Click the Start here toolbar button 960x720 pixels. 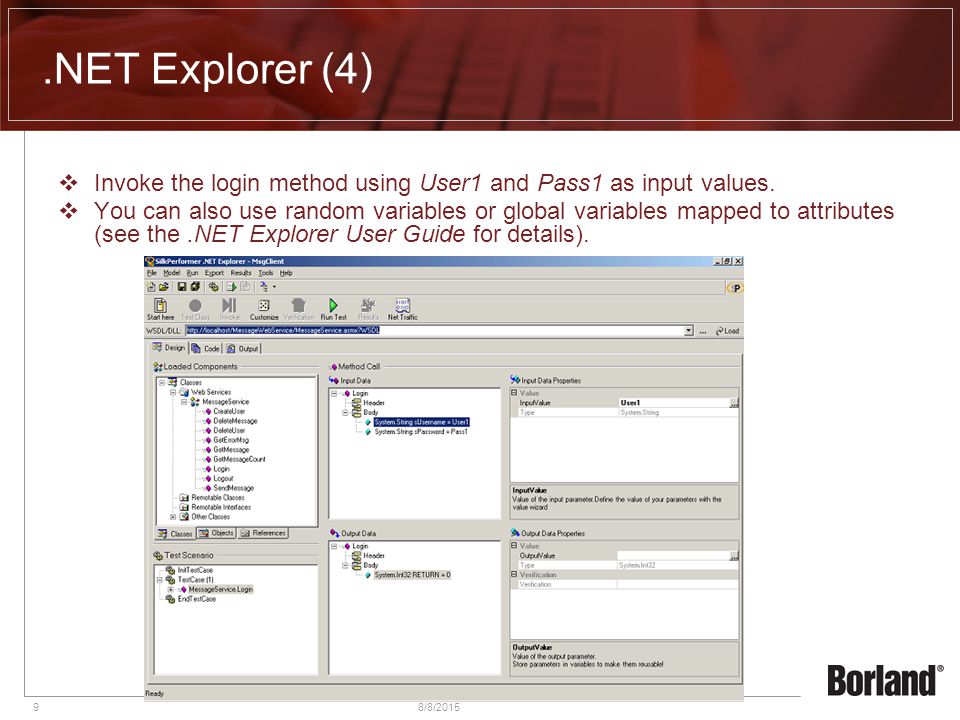[160, 309]
